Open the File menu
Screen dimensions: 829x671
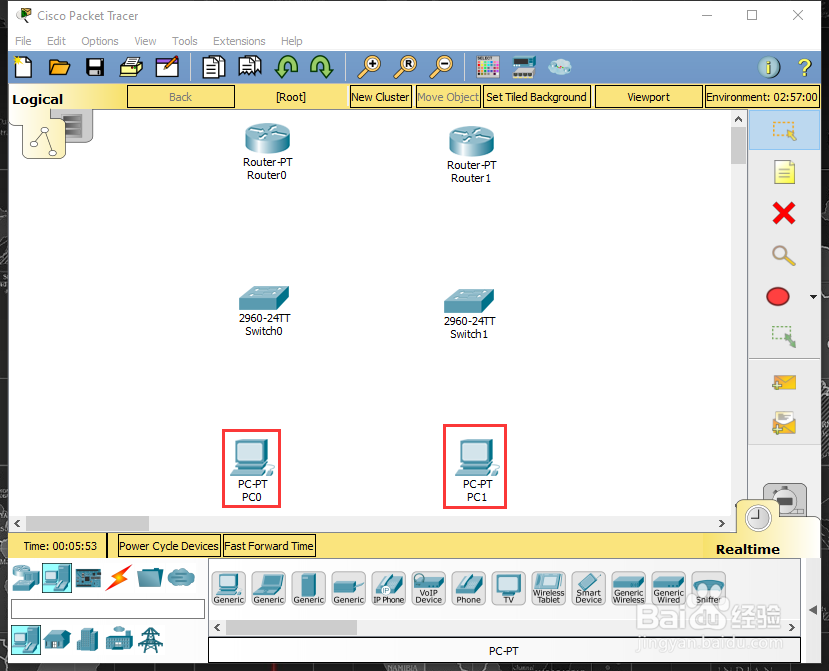click(x=23, y=41)
